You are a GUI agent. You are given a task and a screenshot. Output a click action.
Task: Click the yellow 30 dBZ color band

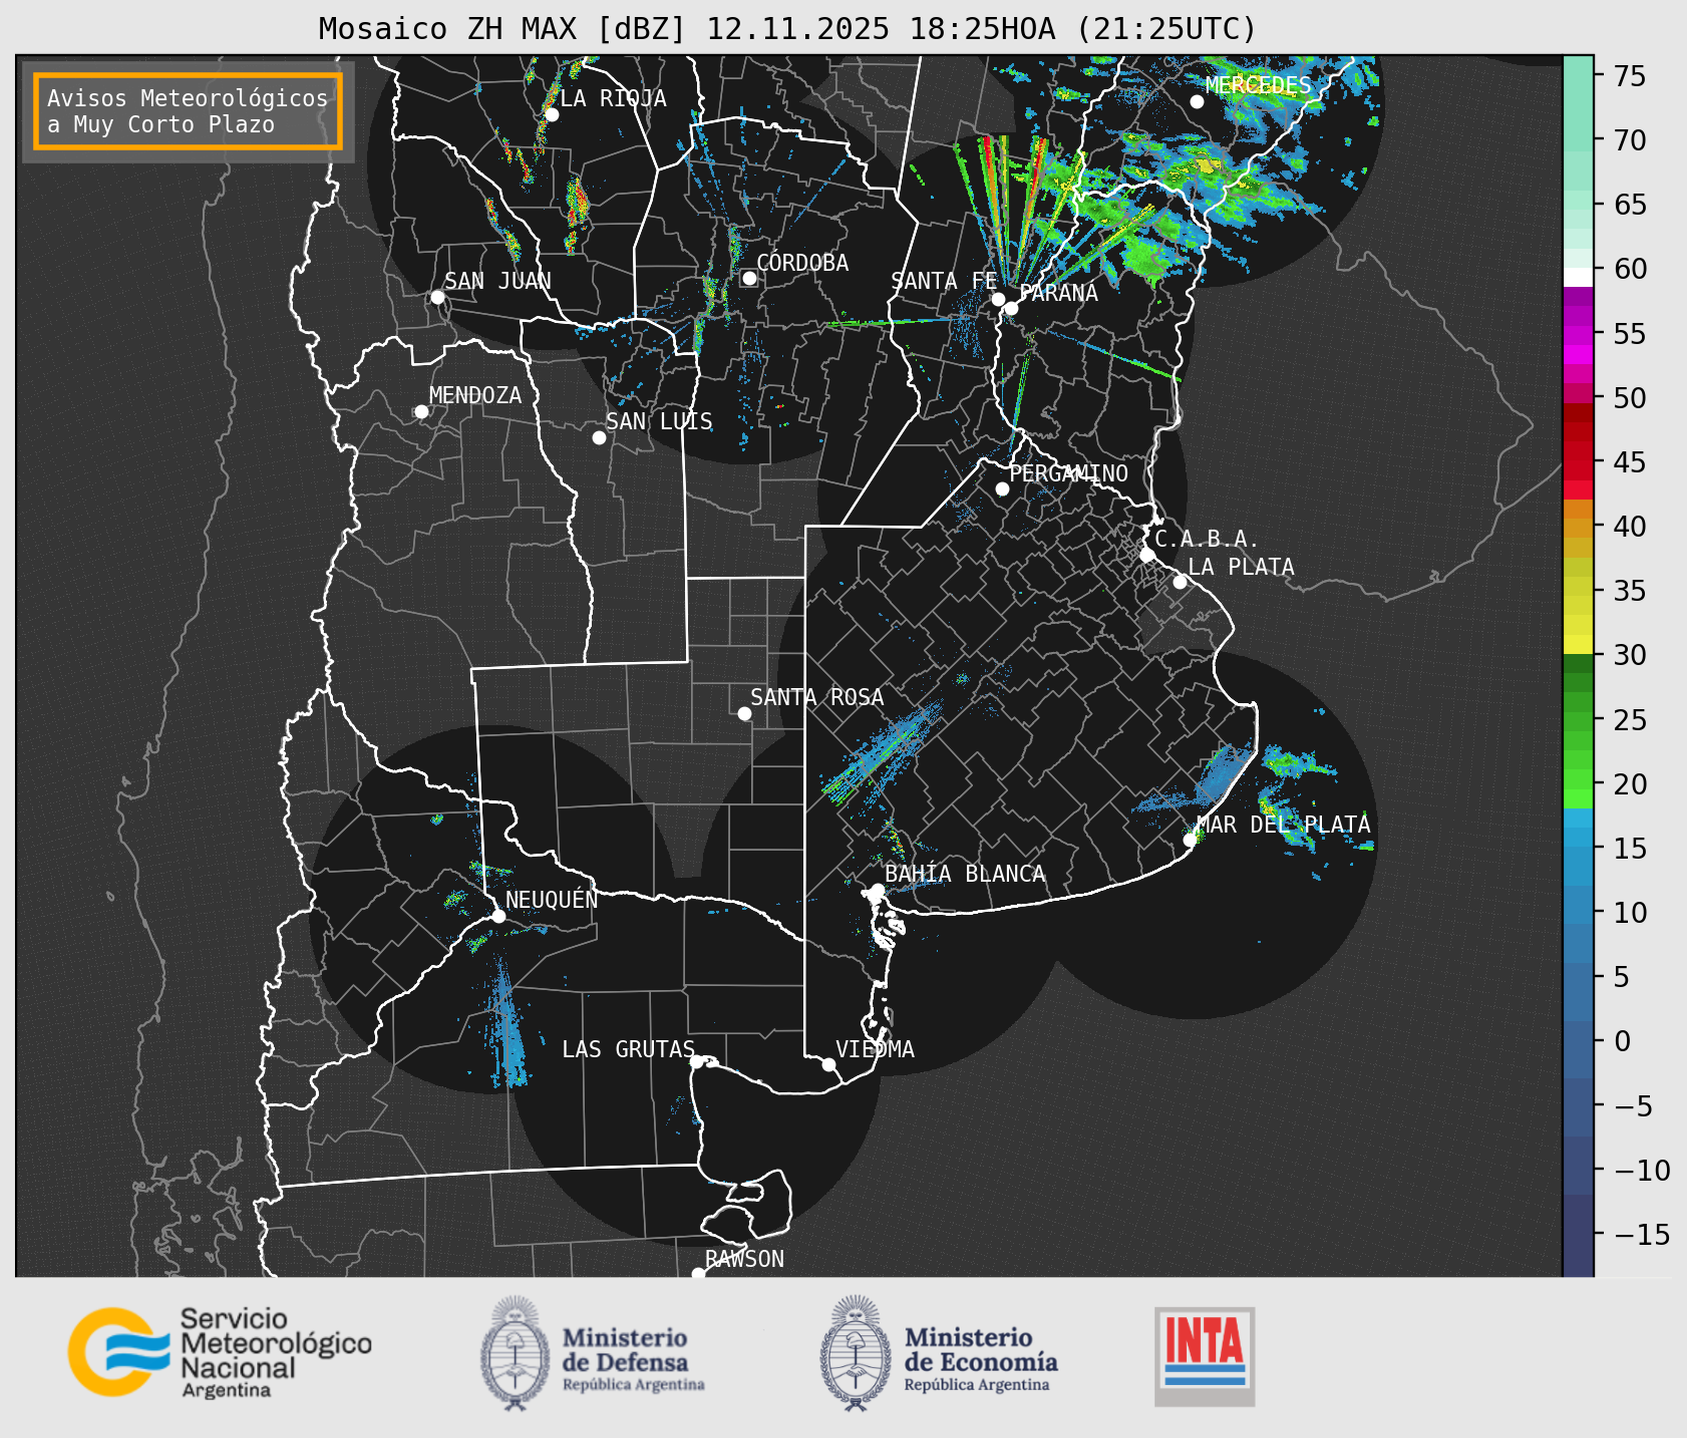(1578, 644)
